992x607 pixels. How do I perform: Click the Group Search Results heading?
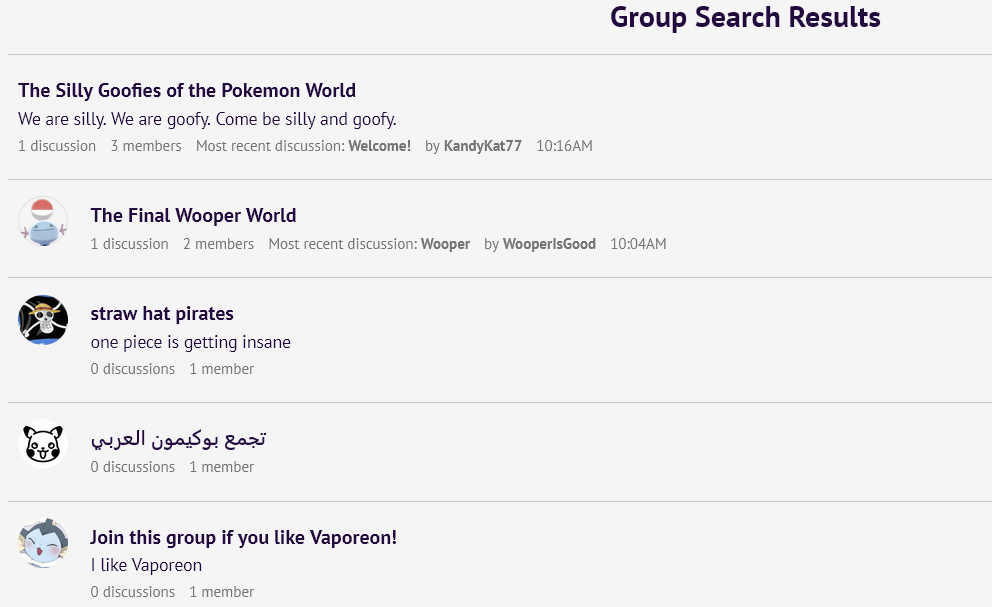[x=745, y=17]
